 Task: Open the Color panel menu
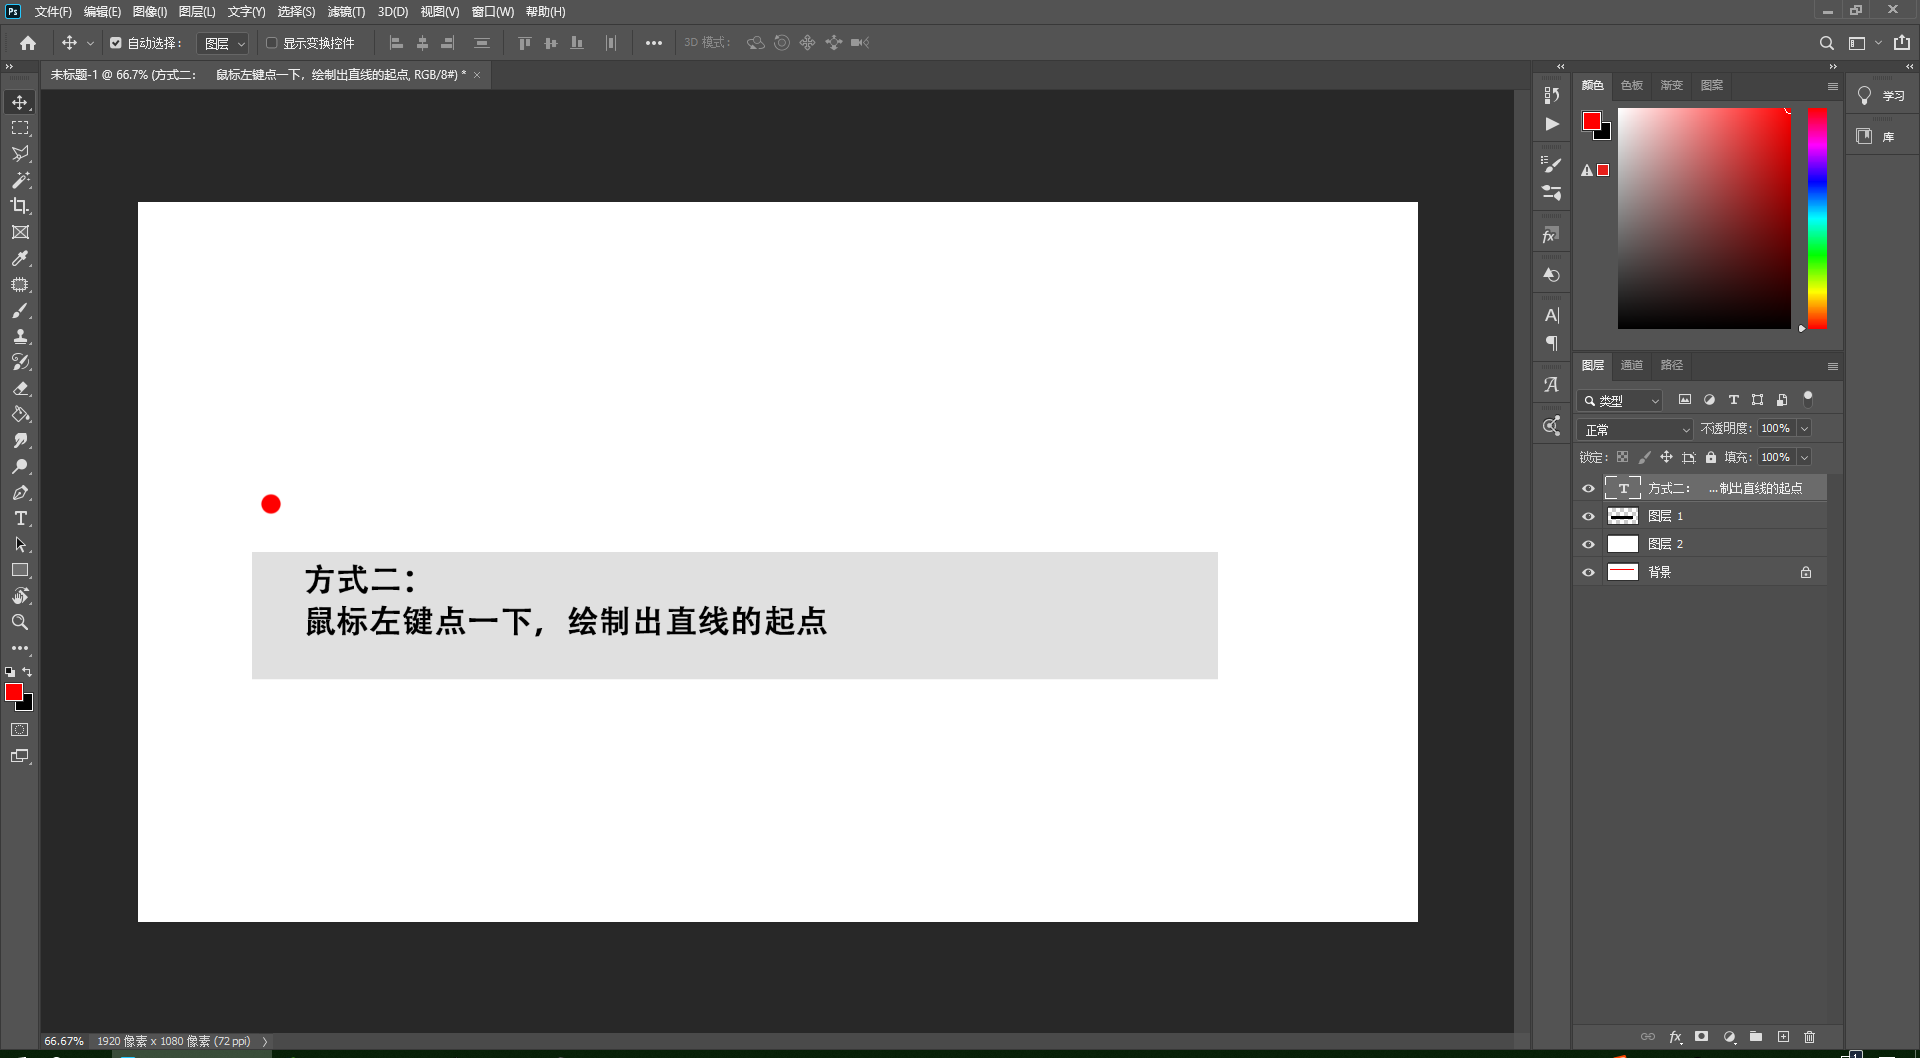point(1832,86)
